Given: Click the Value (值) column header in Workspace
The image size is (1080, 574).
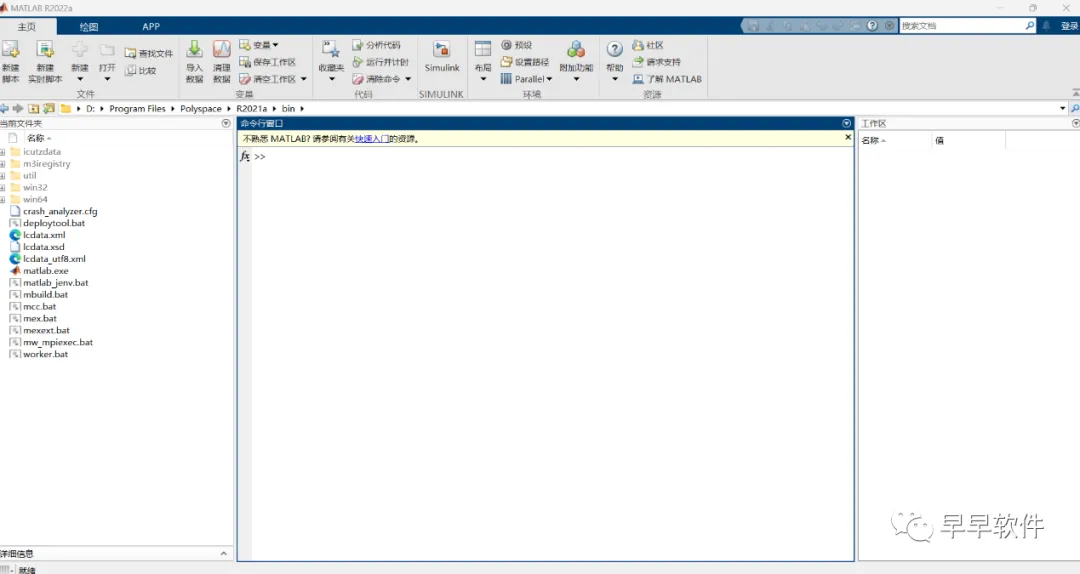Looking at the screenshot, I should click(939, 140).
